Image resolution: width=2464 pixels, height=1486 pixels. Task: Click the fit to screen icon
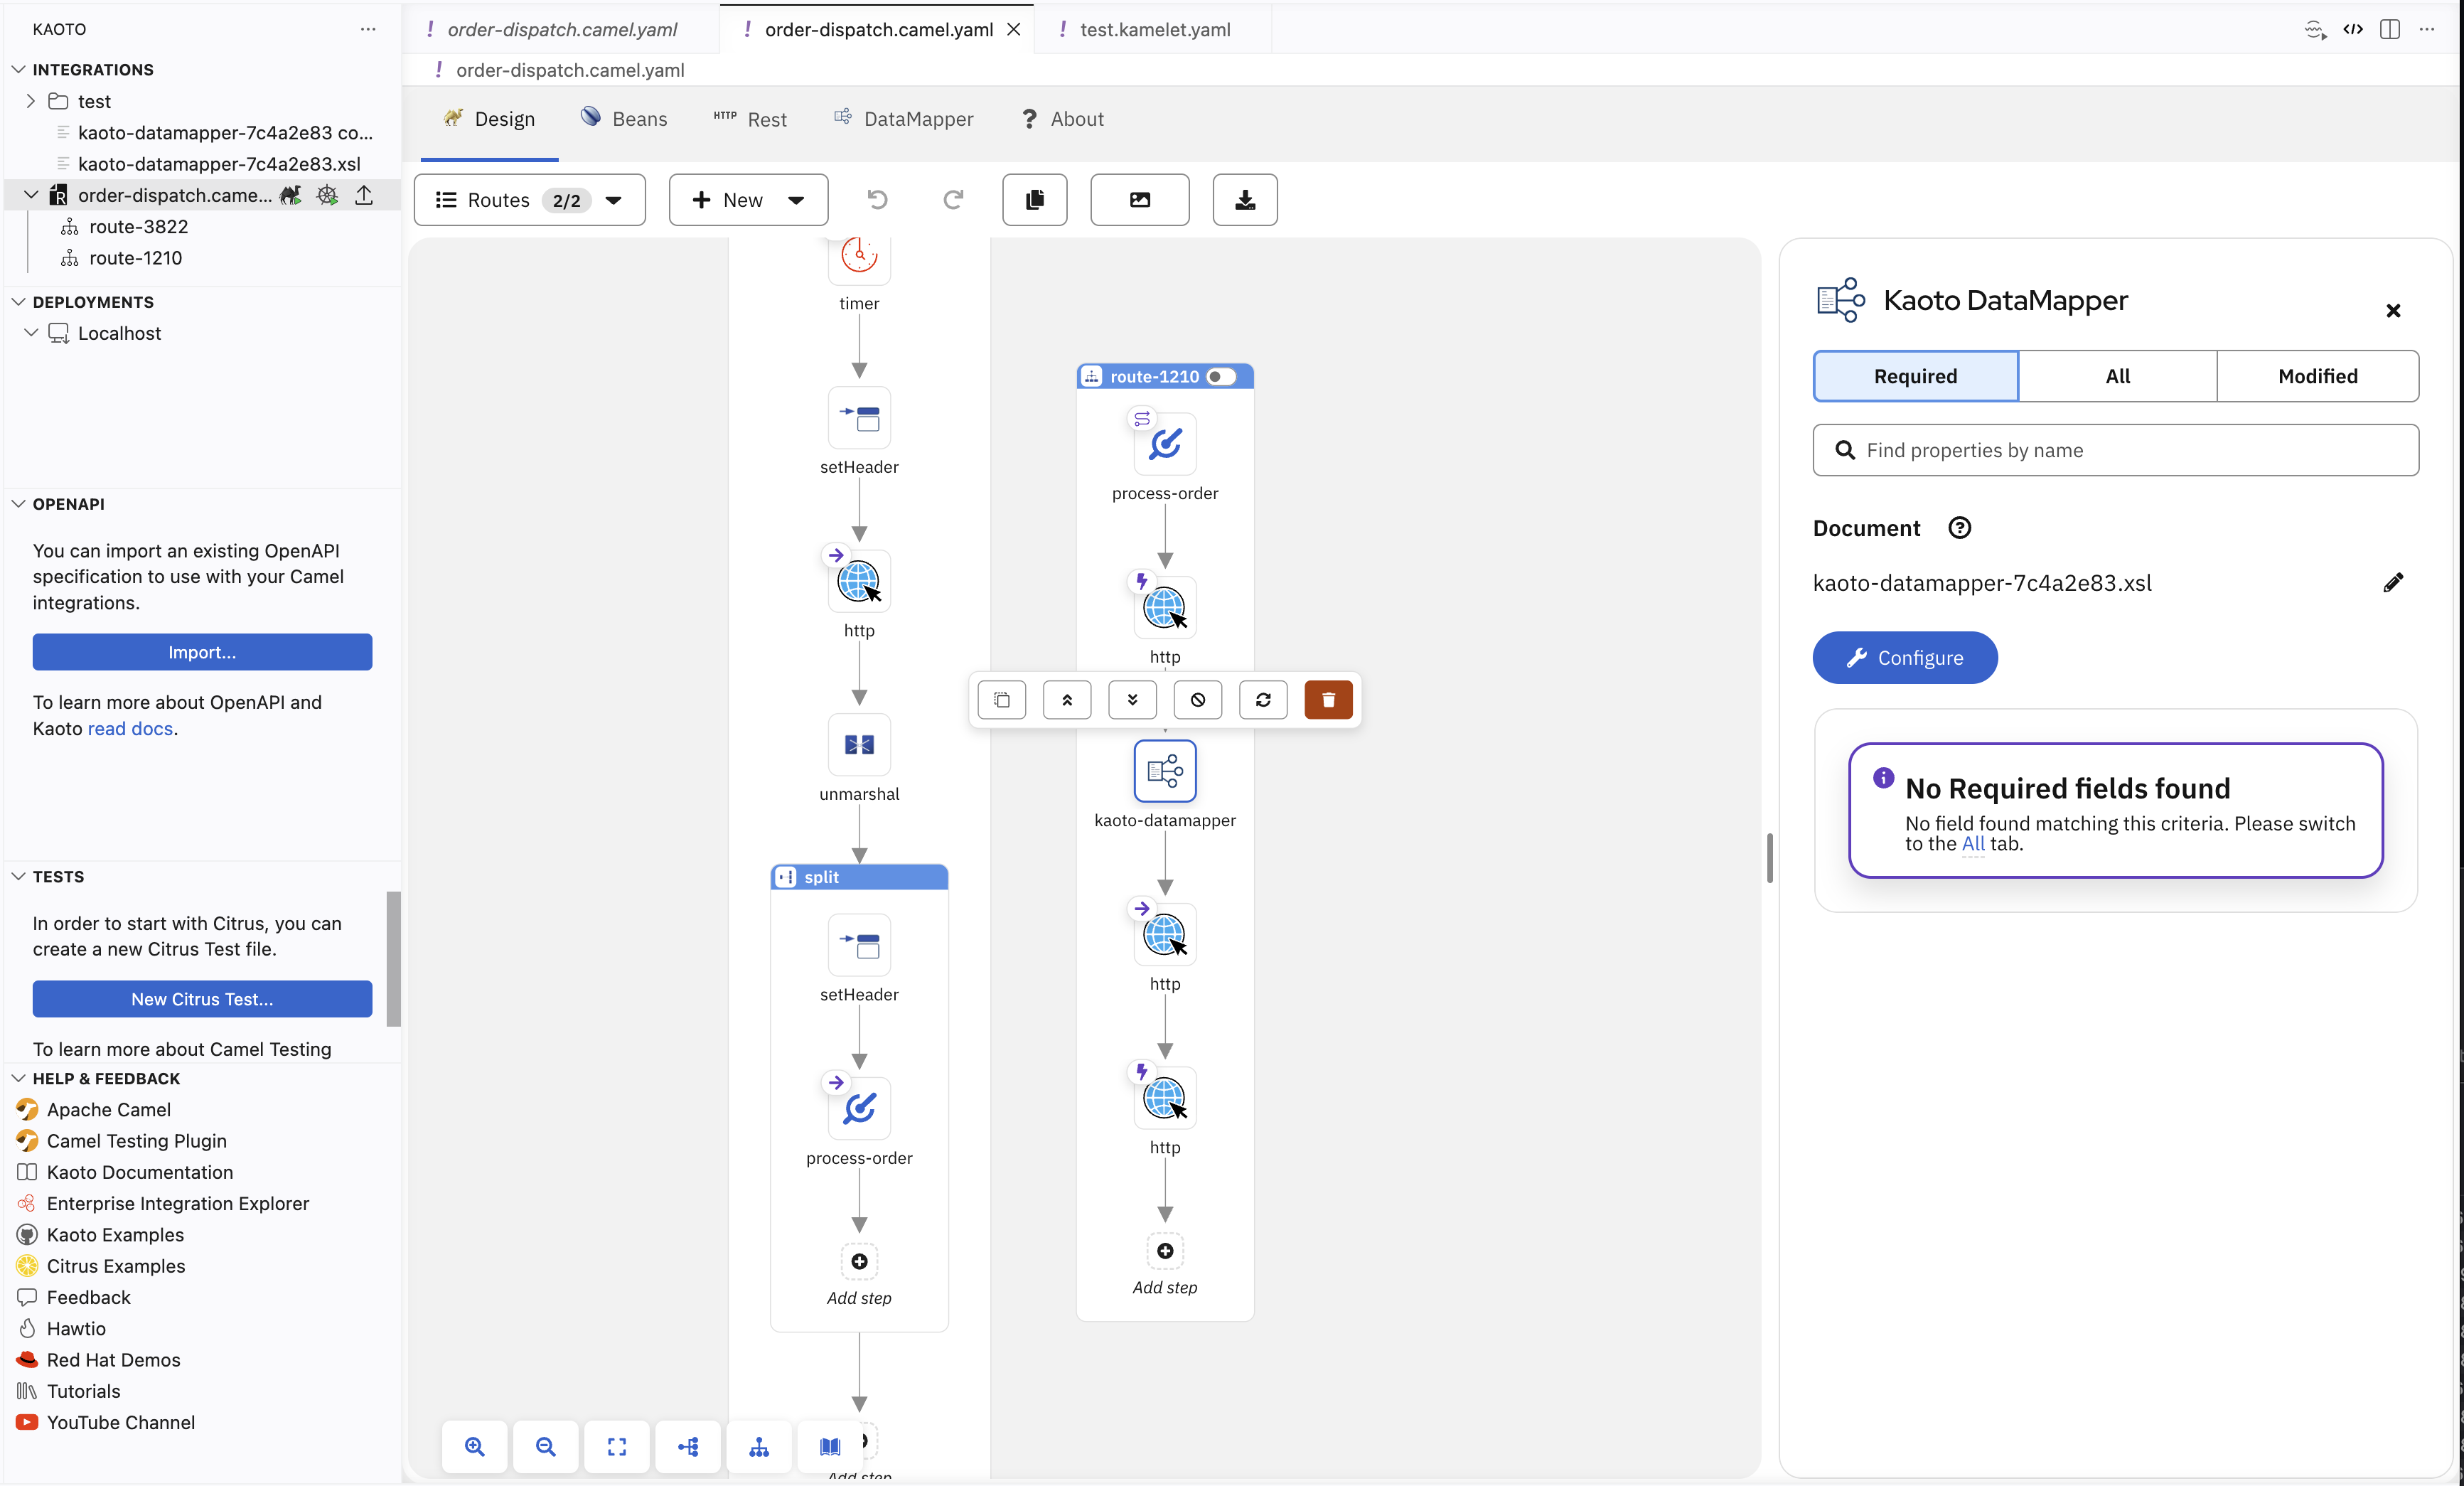[617, 1446]
